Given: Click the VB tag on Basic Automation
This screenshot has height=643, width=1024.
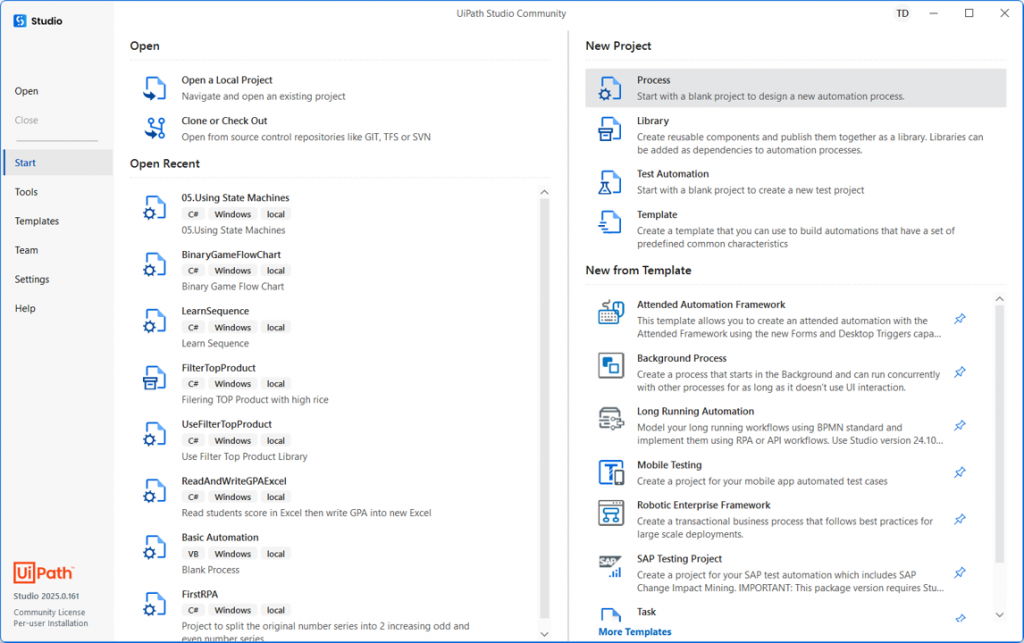Looking at the screenshot, I should point(193,554).
